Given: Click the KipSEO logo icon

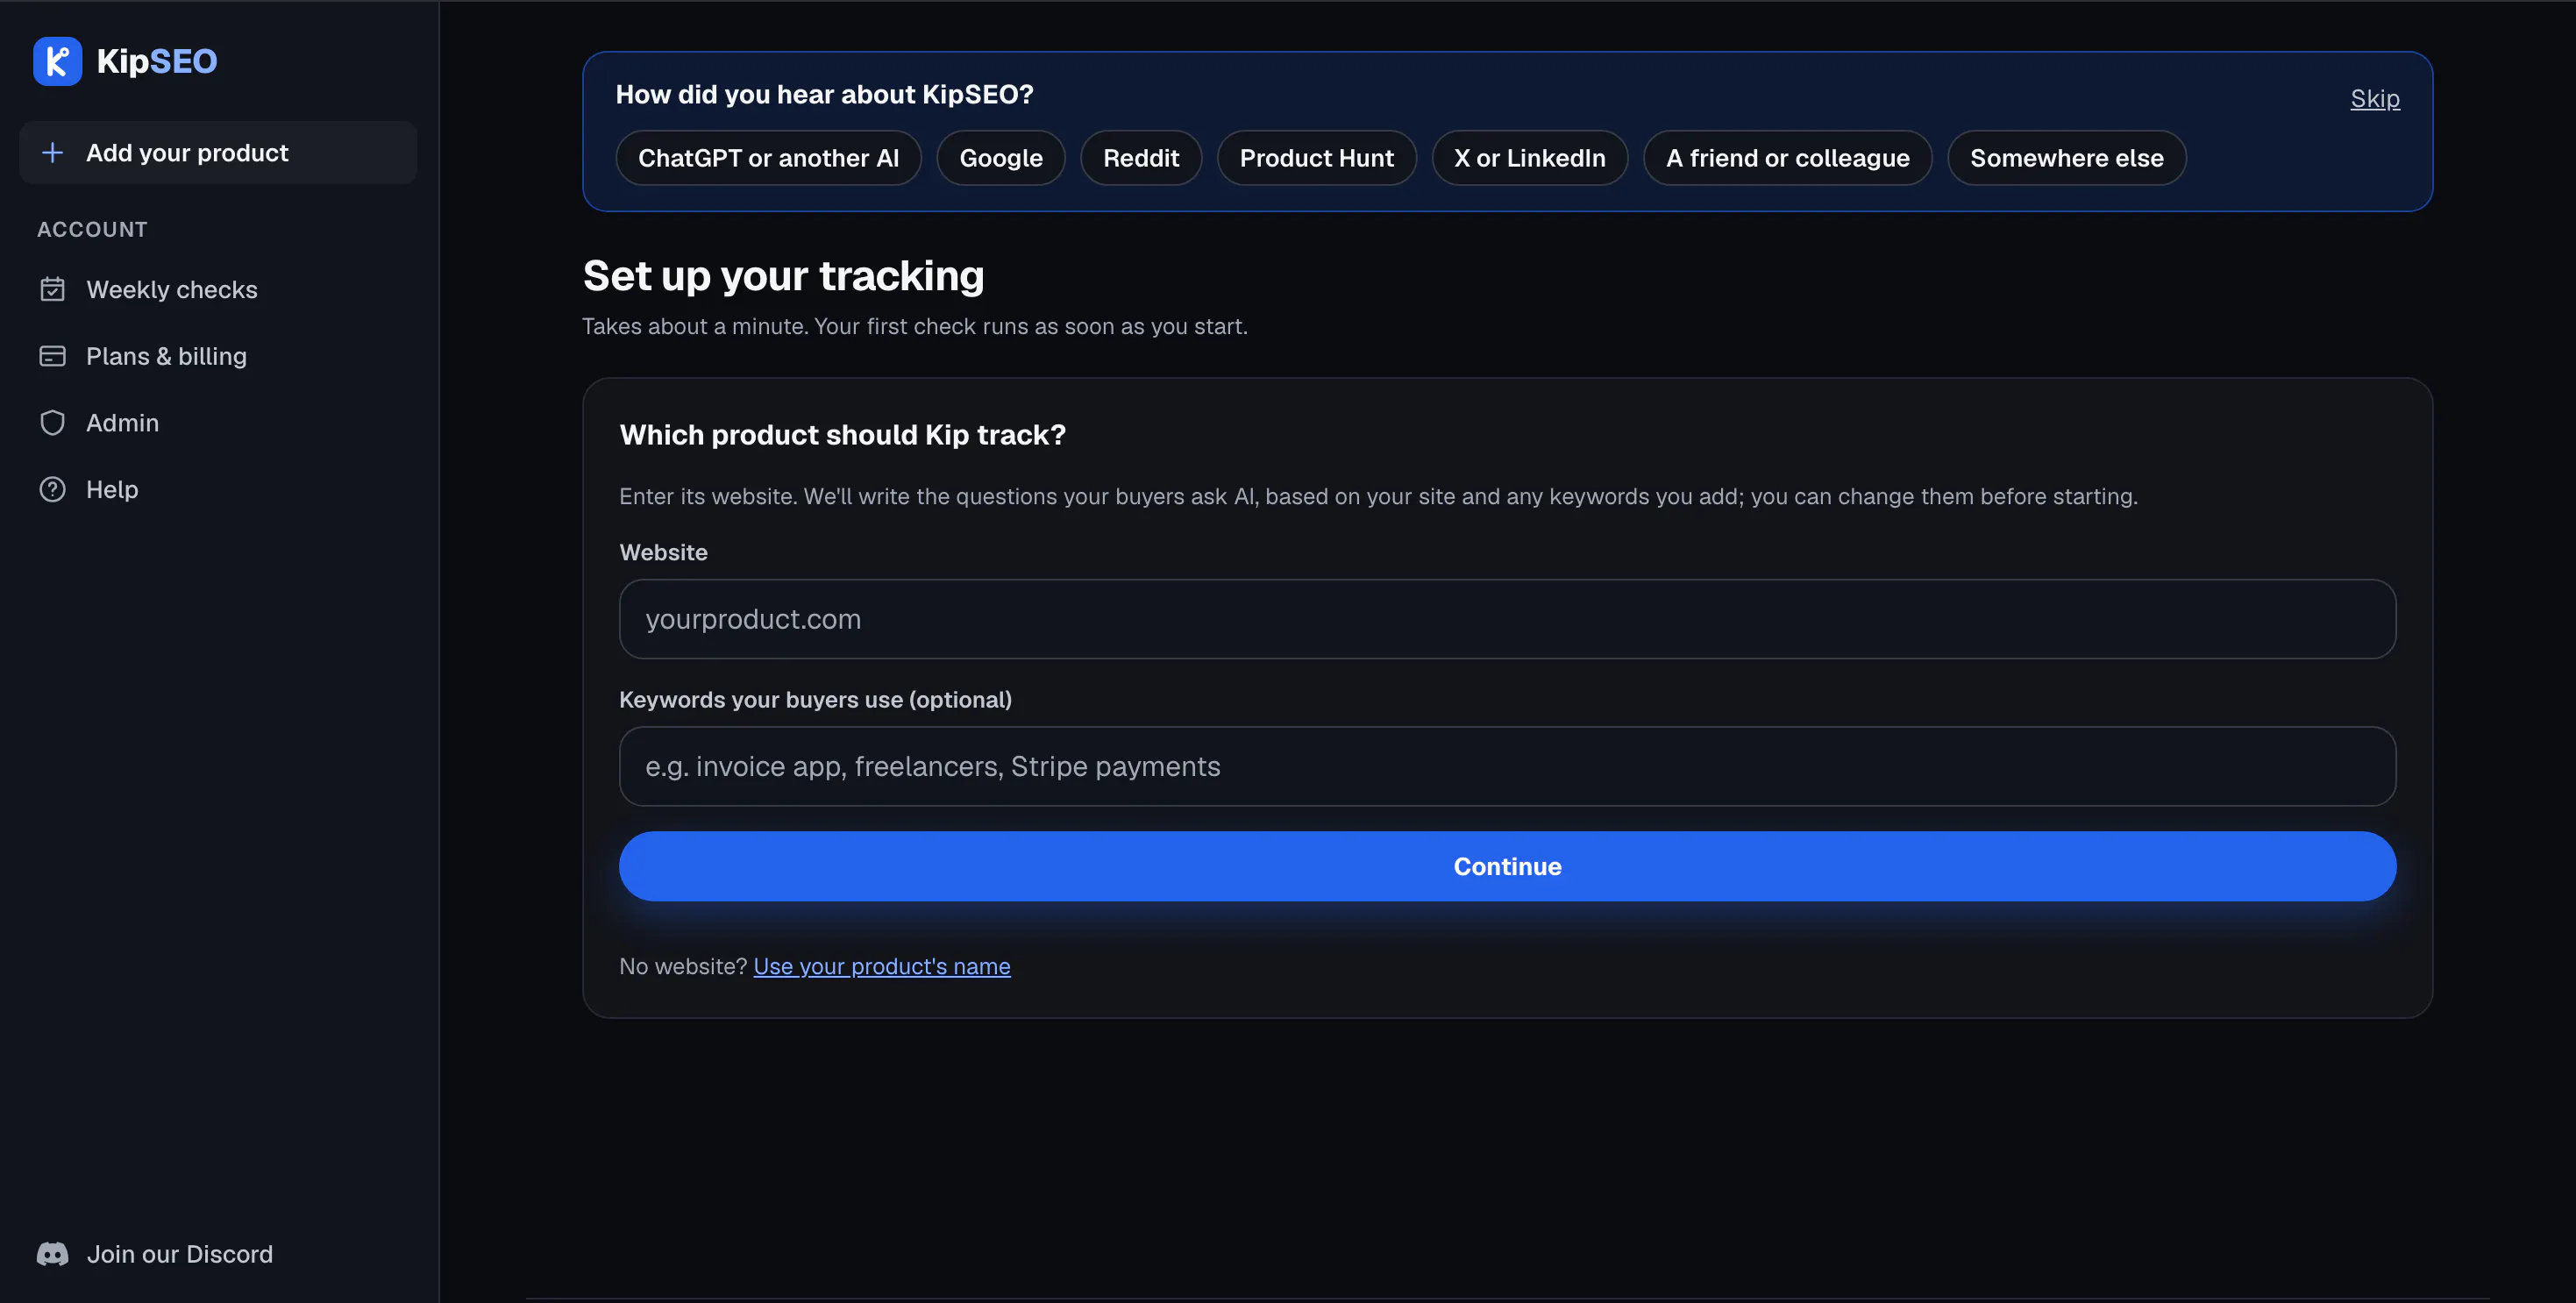Looking at the screenshot, I should (x=57, y=61).
